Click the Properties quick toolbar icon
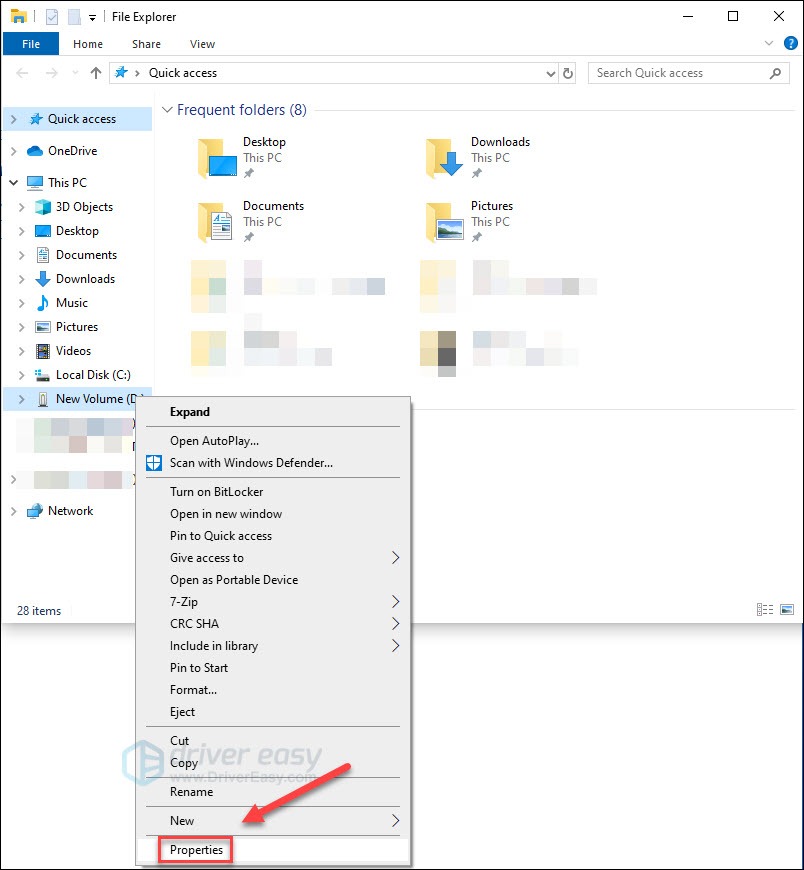This screenshot has height=870, width=804. click(52, 17)
